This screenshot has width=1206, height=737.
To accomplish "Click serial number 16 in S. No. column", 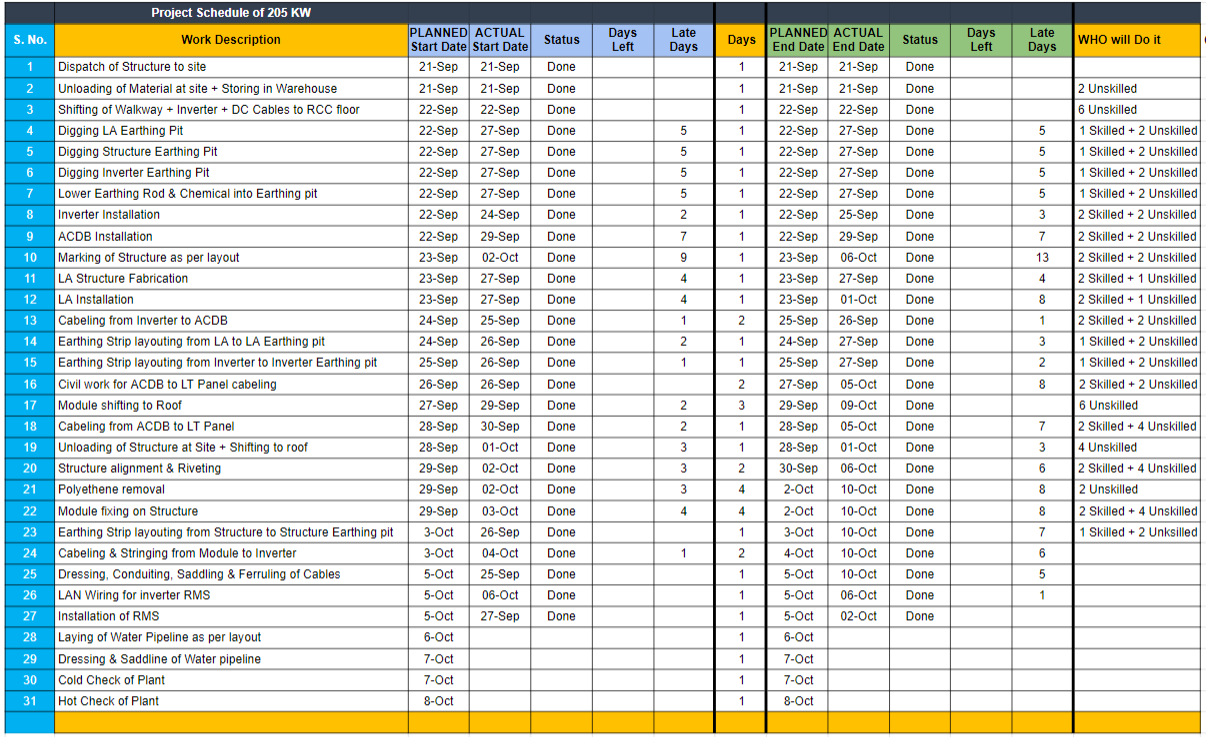I will tap(30, 384).
